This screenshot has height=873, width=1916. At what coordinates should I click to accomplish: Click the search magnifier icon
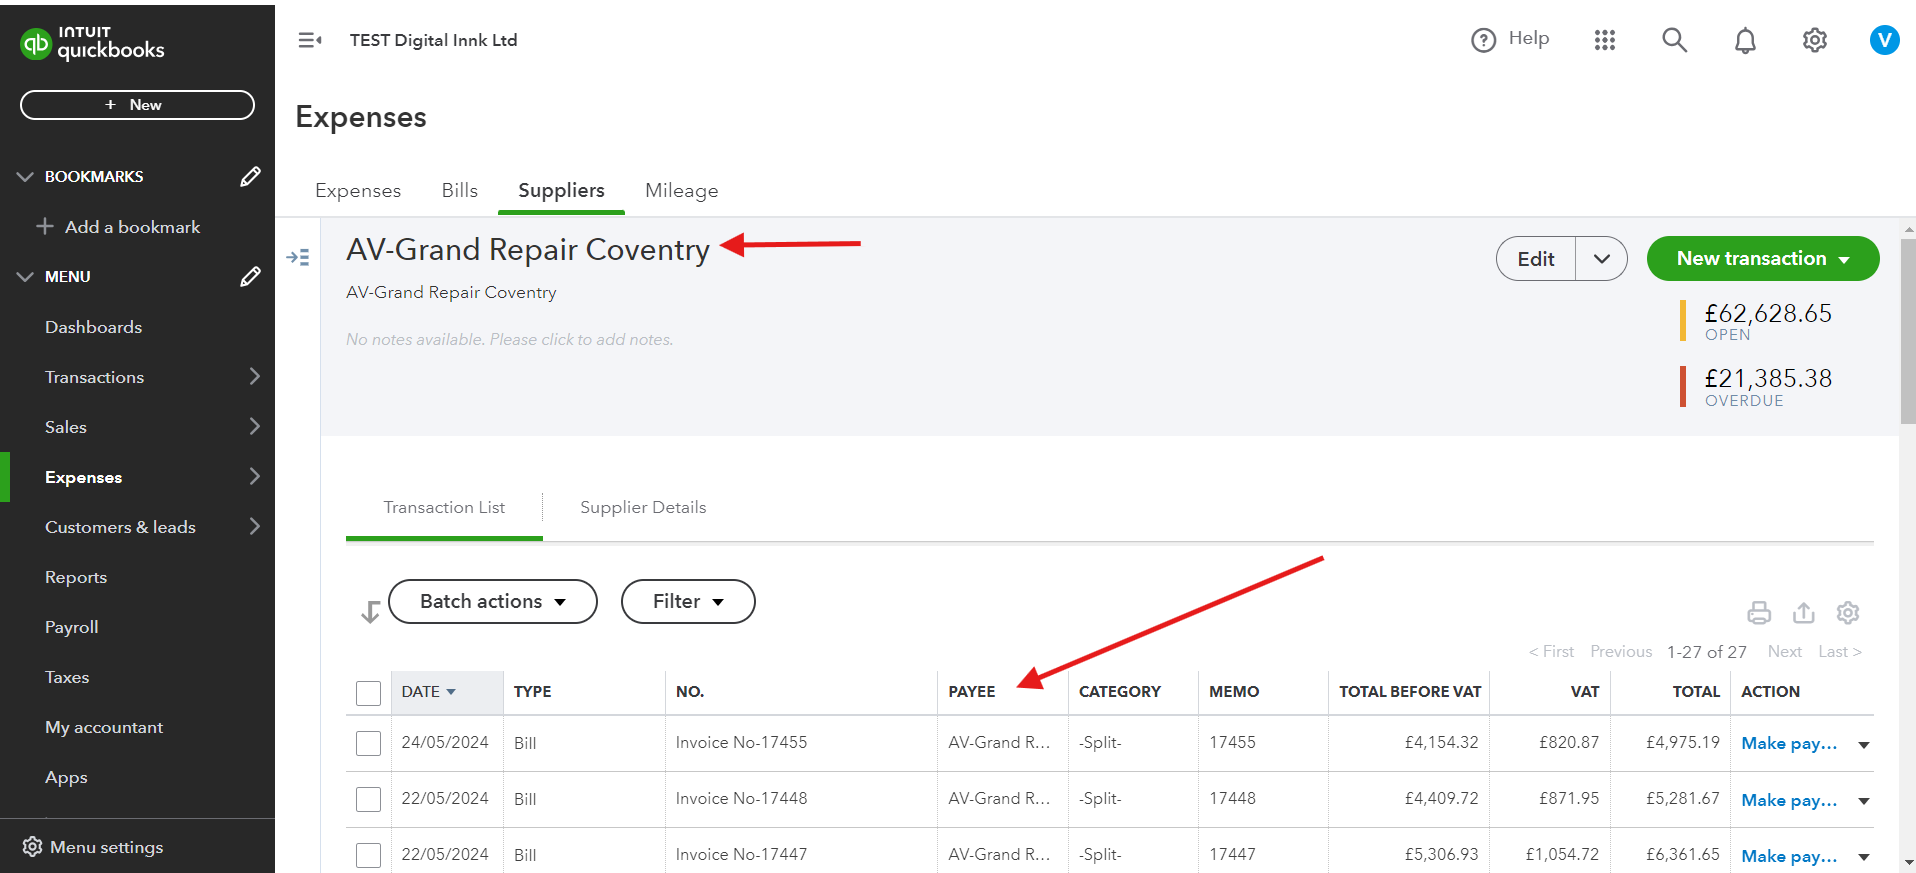click(1675, 40)
